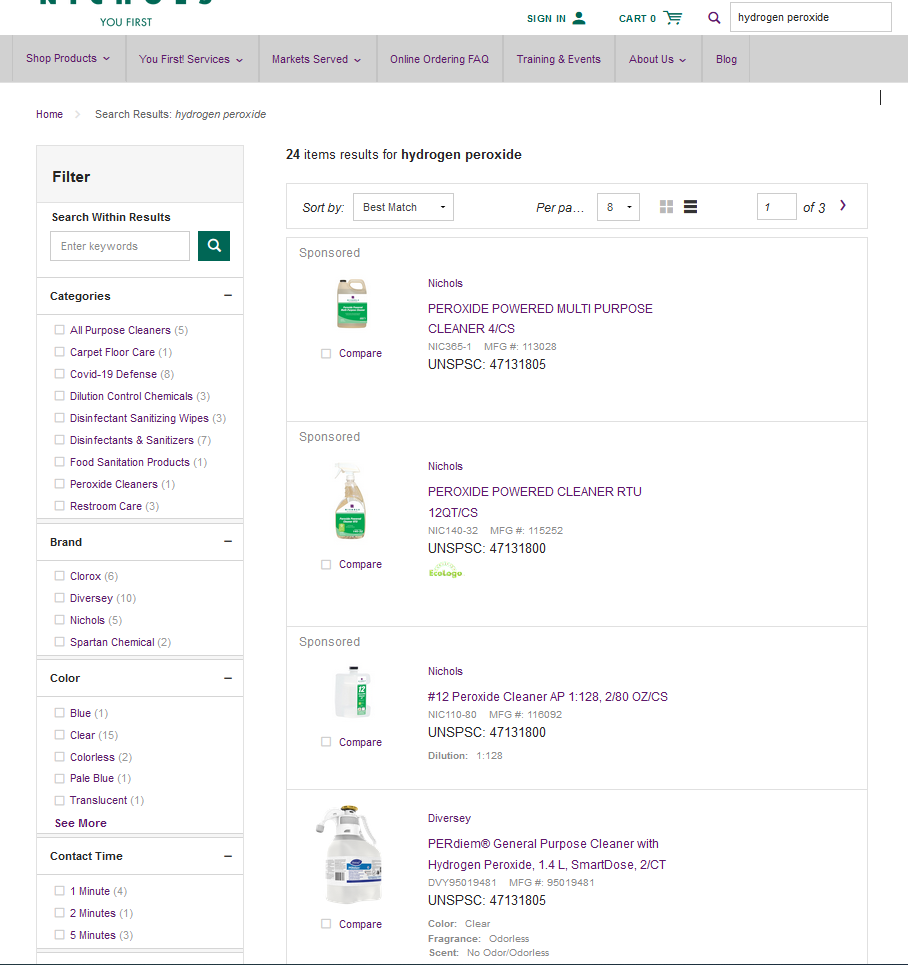908x965 pixels.
Task: Check the 2 Minutes contact time filter
Action: [x=60, y=913]
